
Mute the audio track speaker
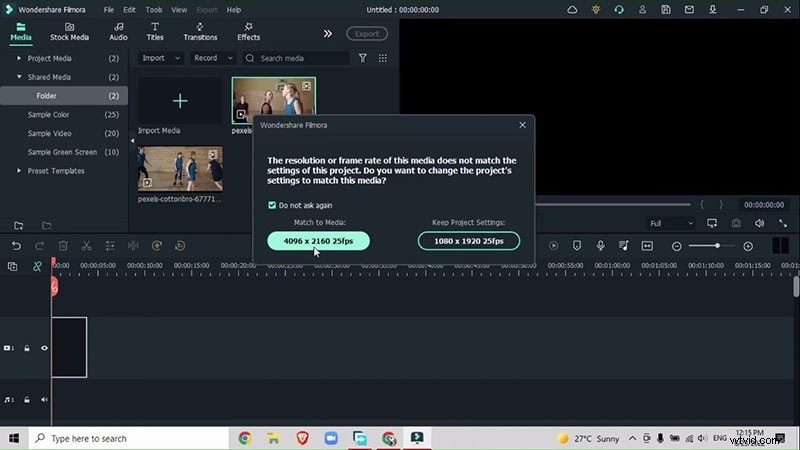44,399
